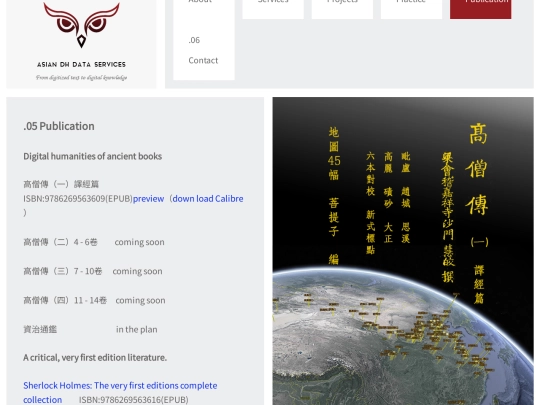The height and width of the screenshot is (405, 540).
Task: Click 'A critical, very first edition literature.' text
Action: tap(95, 357)
